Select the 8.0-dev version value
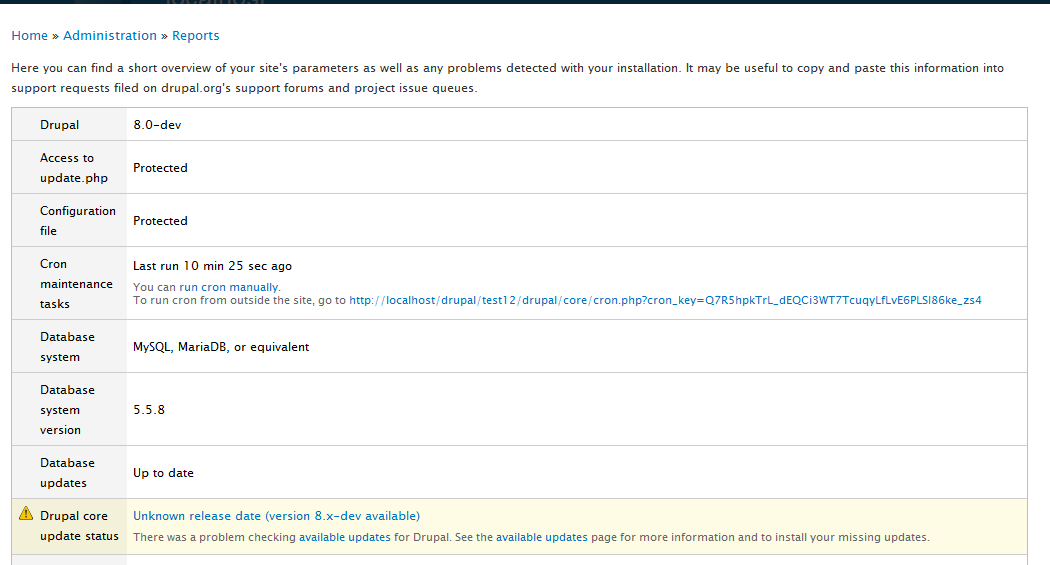The image size is (1050, 565). pos(157,125)
